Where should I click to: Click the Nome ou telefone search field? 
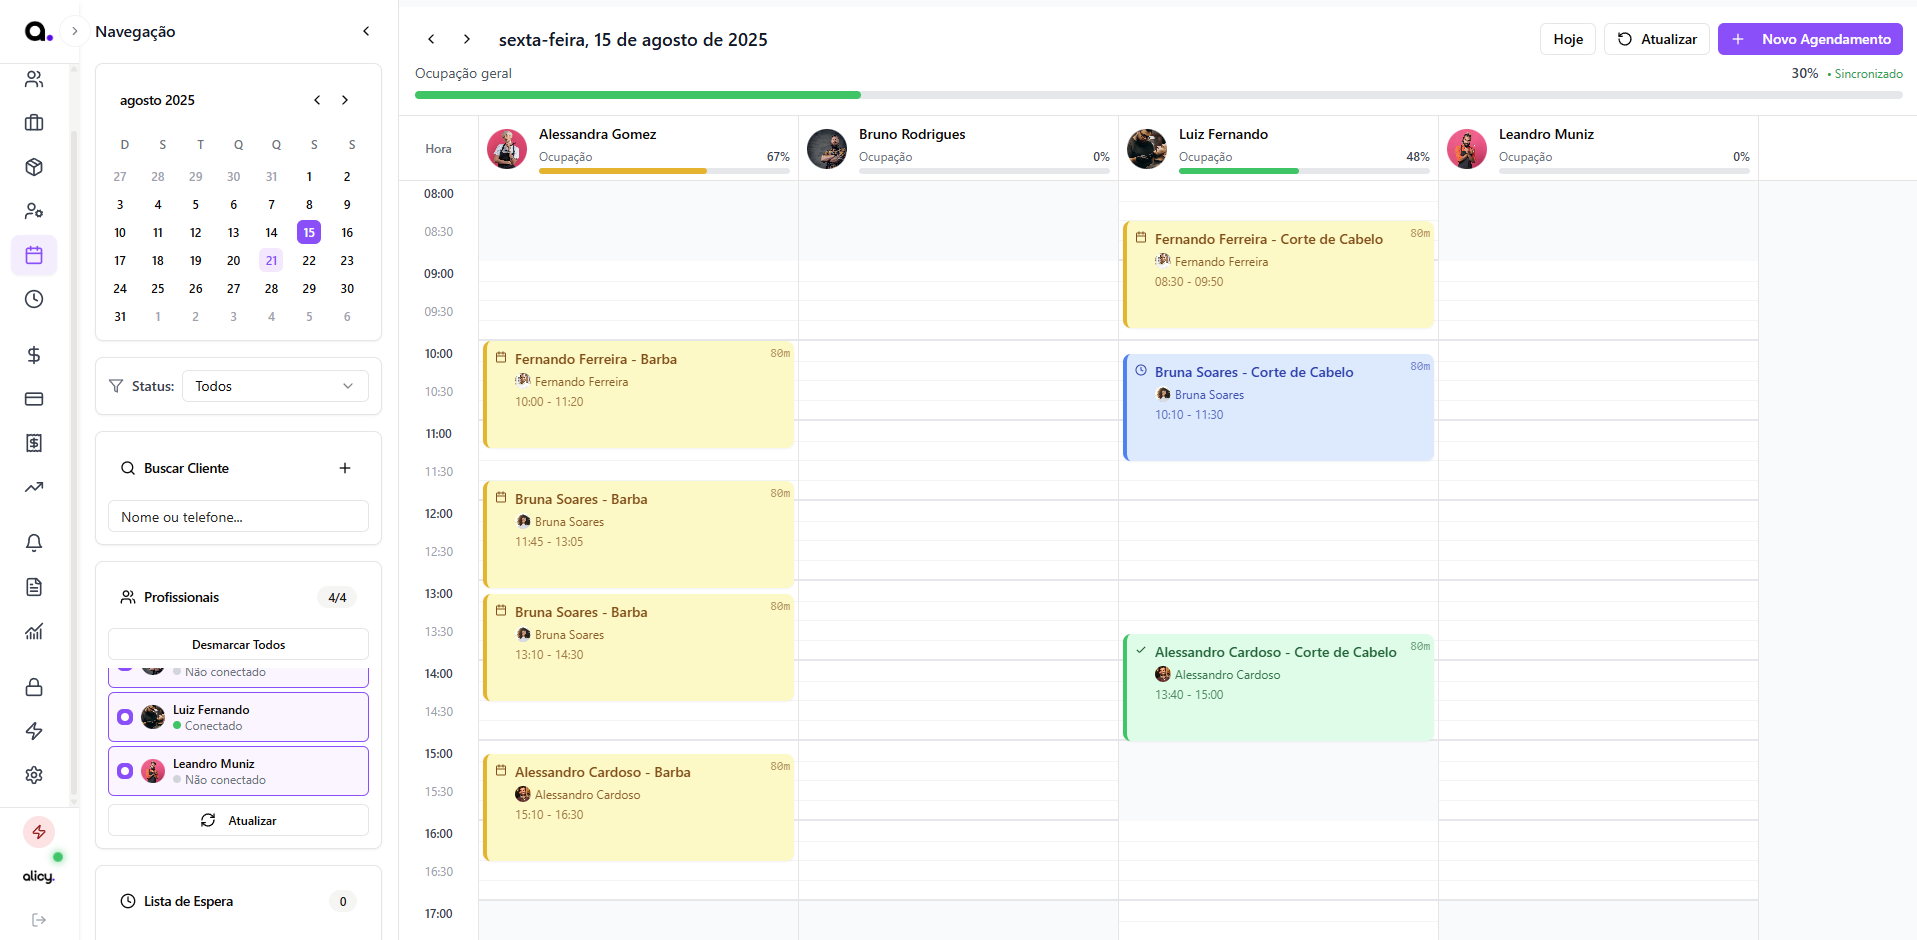(238, 517)
